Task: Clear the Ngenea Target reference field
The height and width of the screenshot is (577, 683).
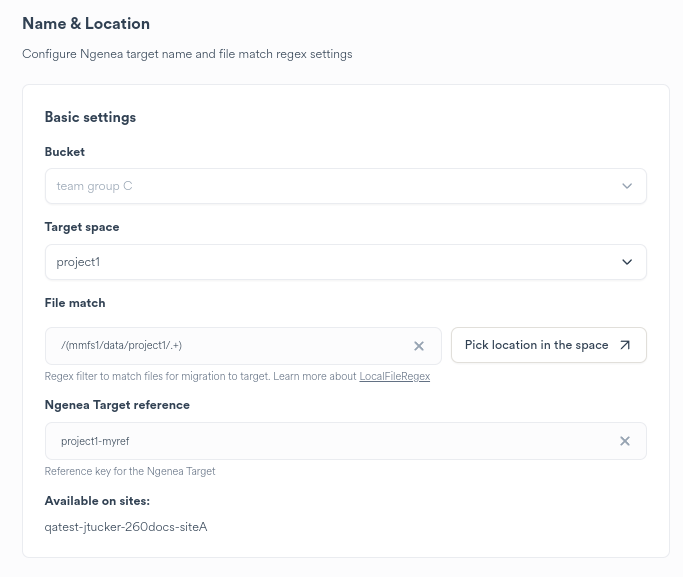Action: (x=625, y=441)
